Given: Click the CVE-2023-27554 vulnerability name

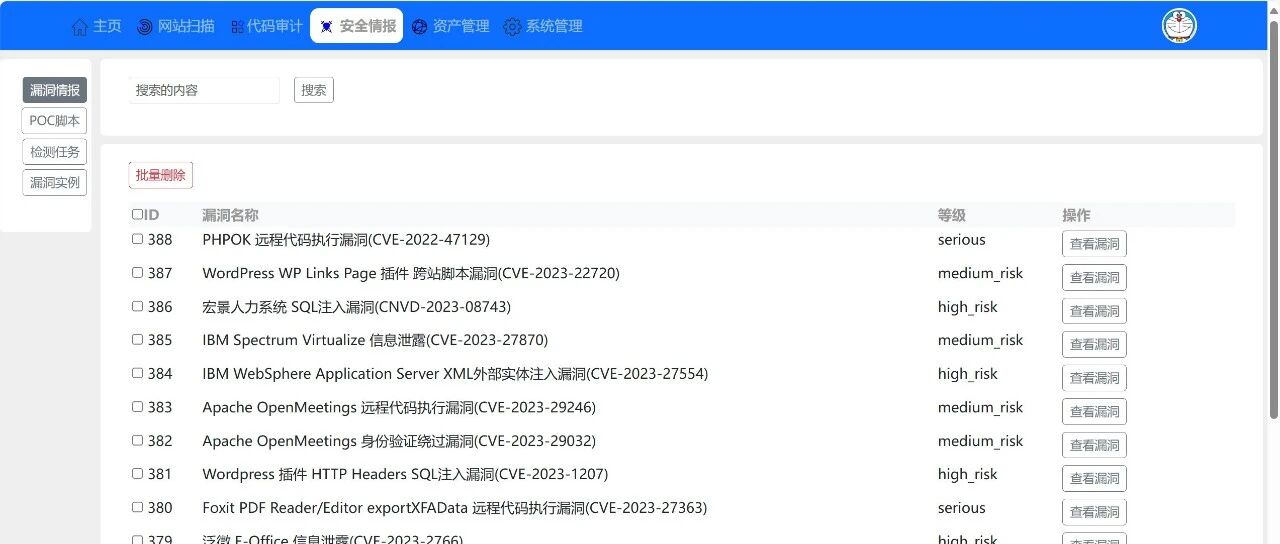Looking at the screenshot, I should pyautogui.click(x=455, y=374).
